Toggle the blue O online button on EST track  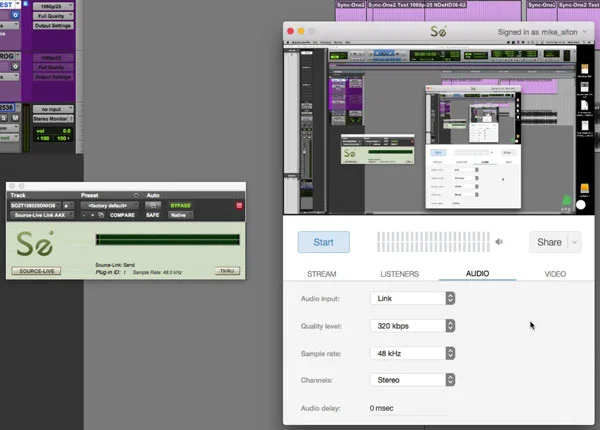click(x=15, y=15)
